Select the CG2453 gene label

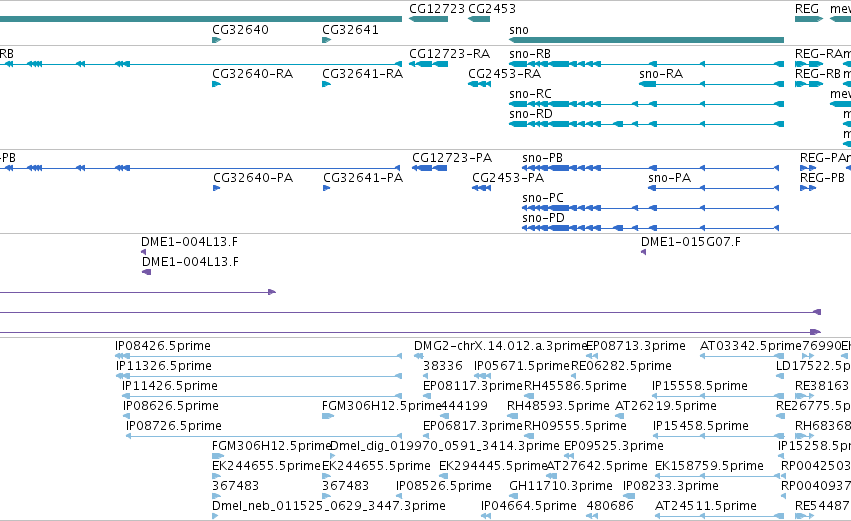(x=492, y=9)
